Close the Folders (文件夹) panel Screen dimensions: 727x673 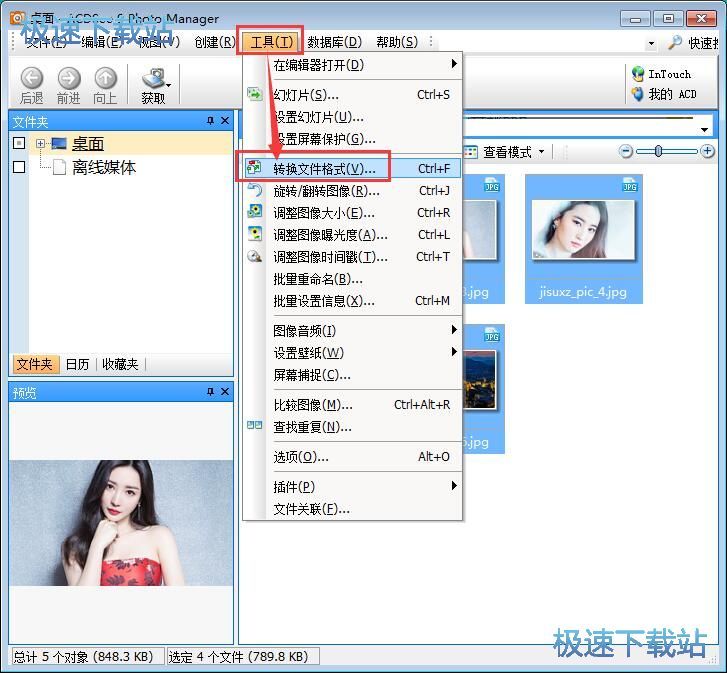[x=225, y=121]
